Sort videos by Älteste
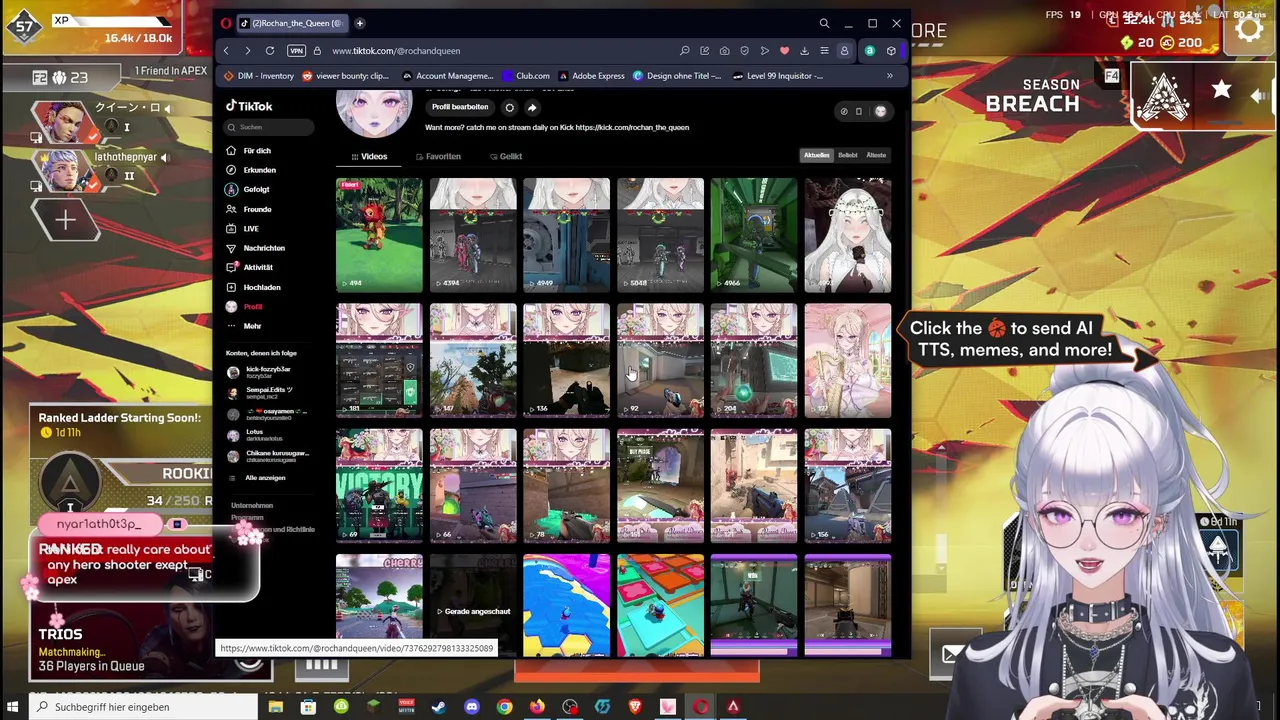The width and height of the screenshot is (1280, 720). click(876, 155)
